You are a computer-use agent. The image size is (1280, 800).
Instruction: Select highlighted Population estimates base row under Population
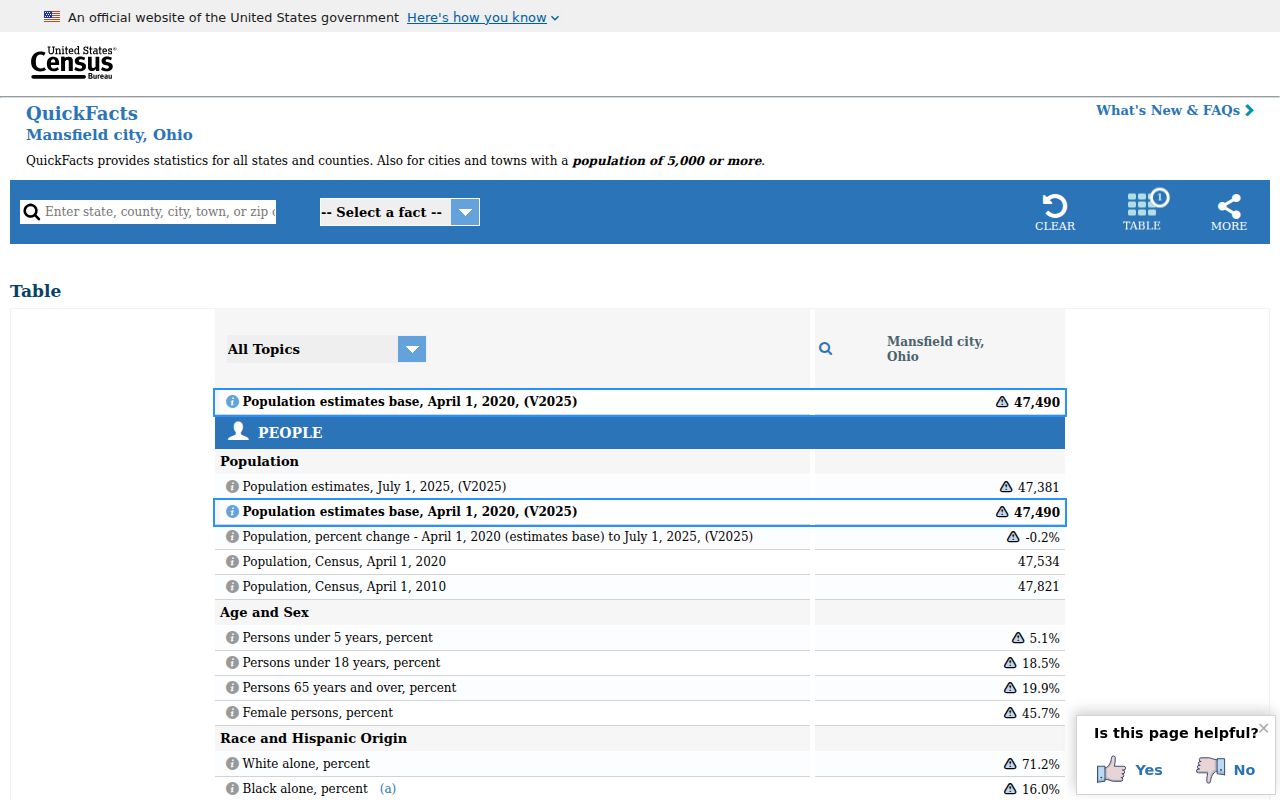click(x=640, y=512)
